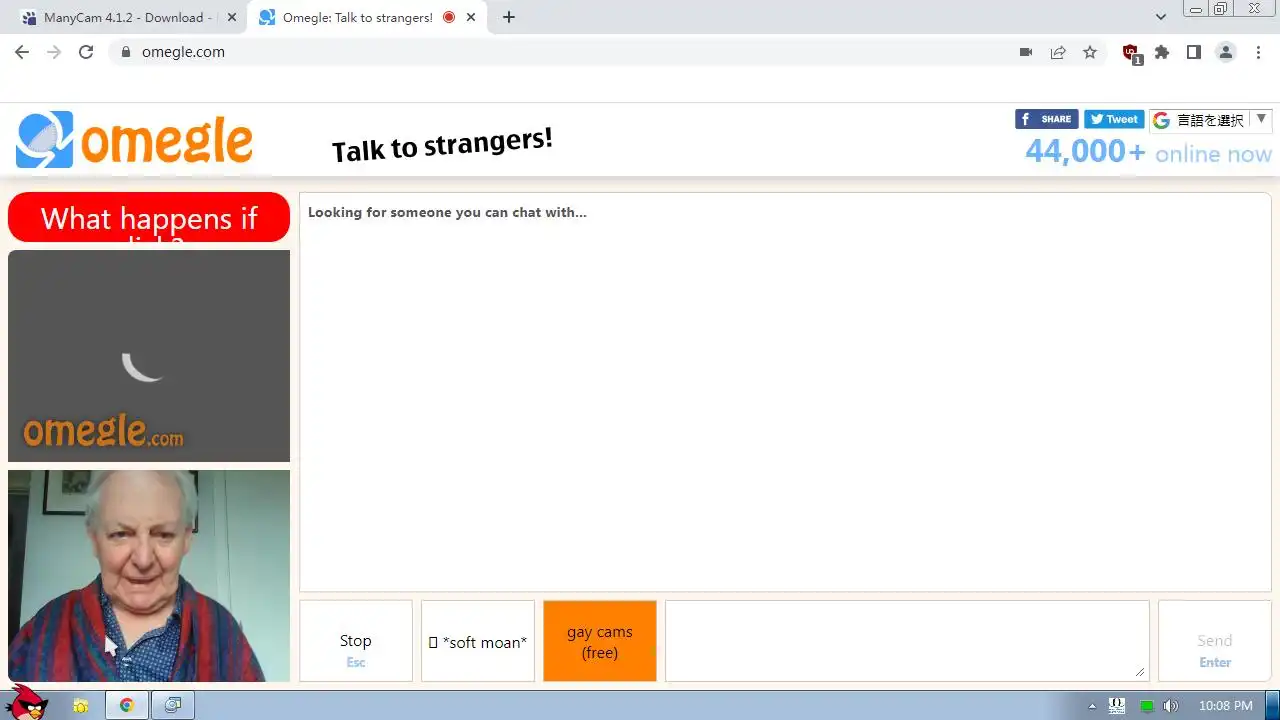This screenshot has height=720, width=1280.
Task: Click the red 'What happens if' banner
Action: click(149, 217)
